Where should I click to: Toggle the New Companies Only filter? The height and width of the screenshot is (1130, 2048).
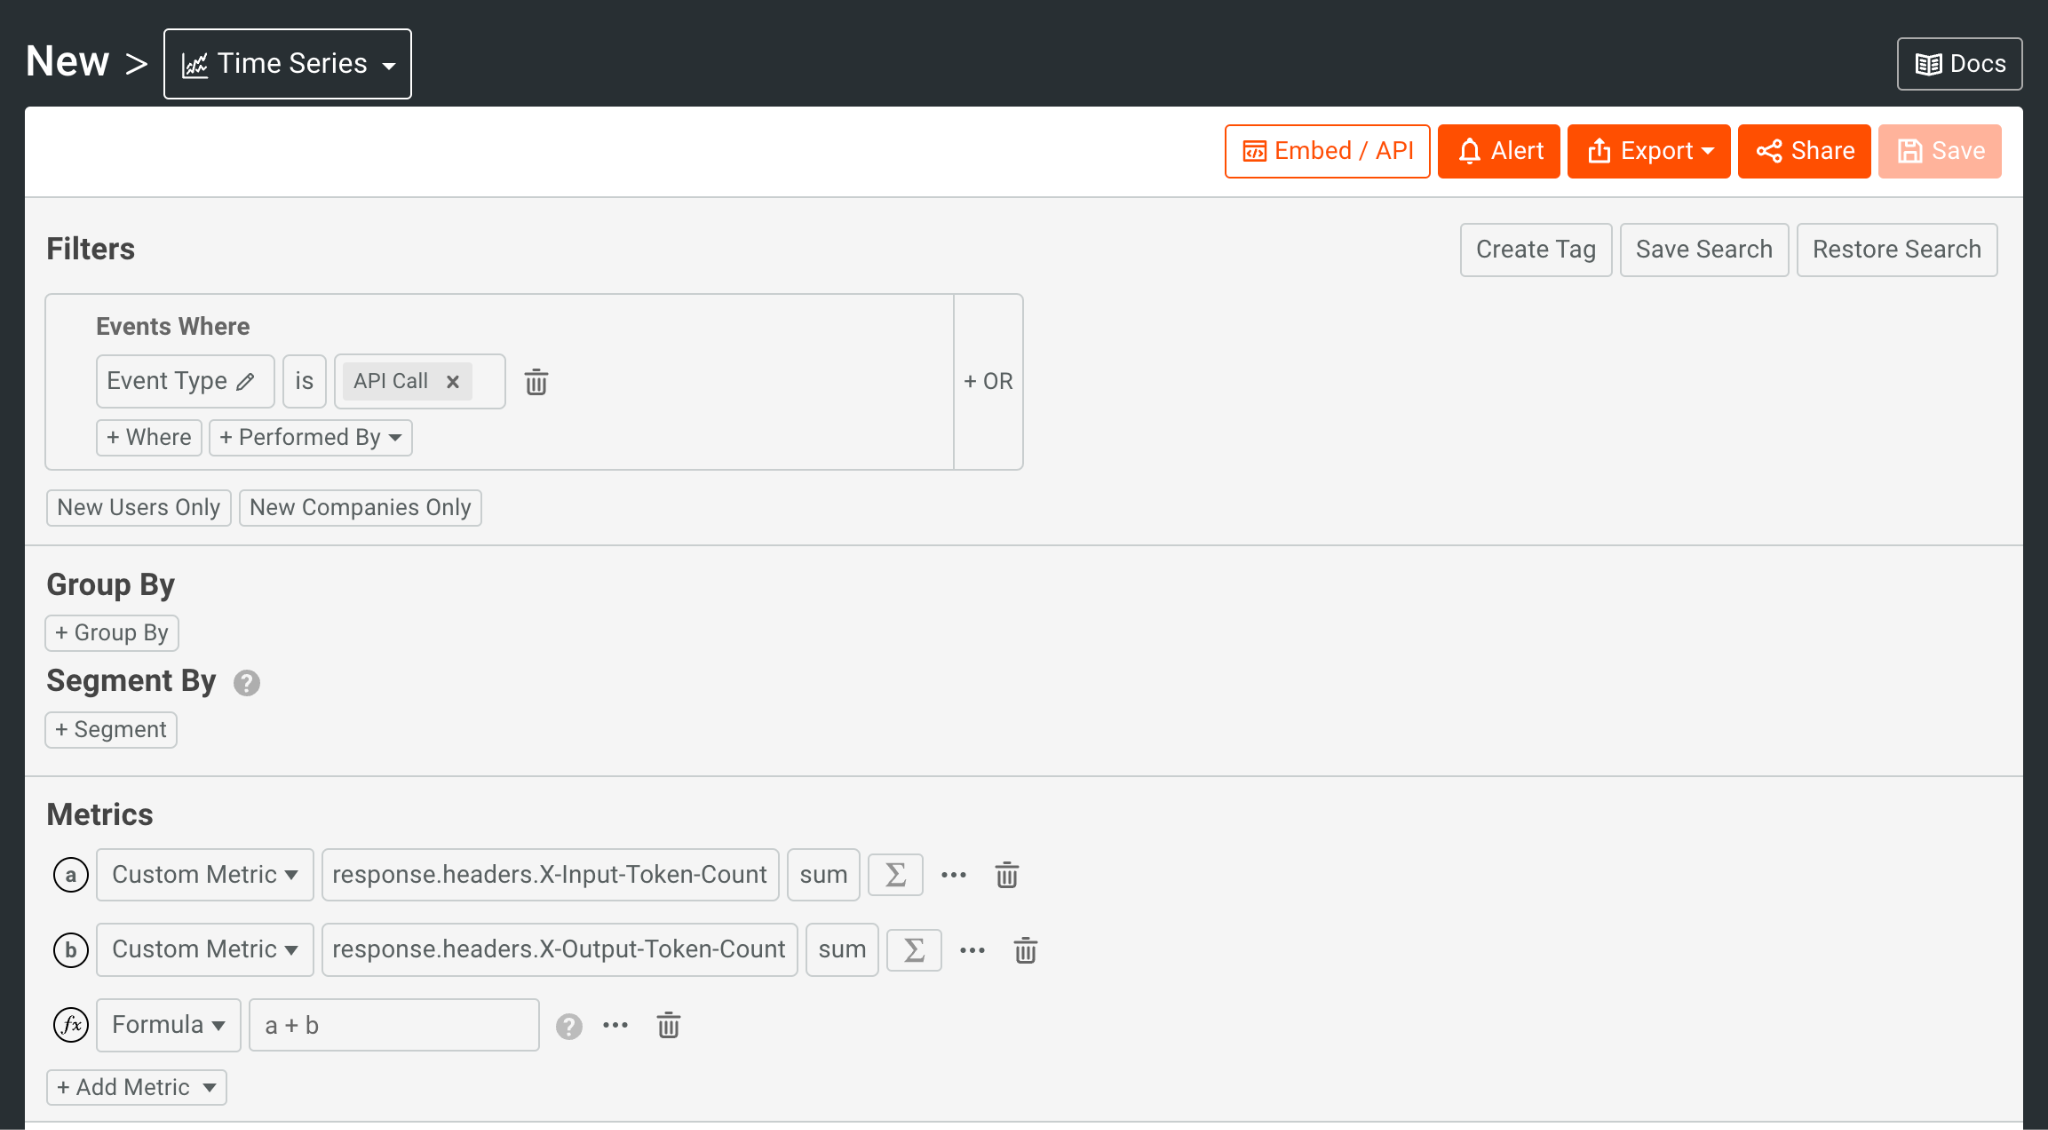[x=360, y=508]
